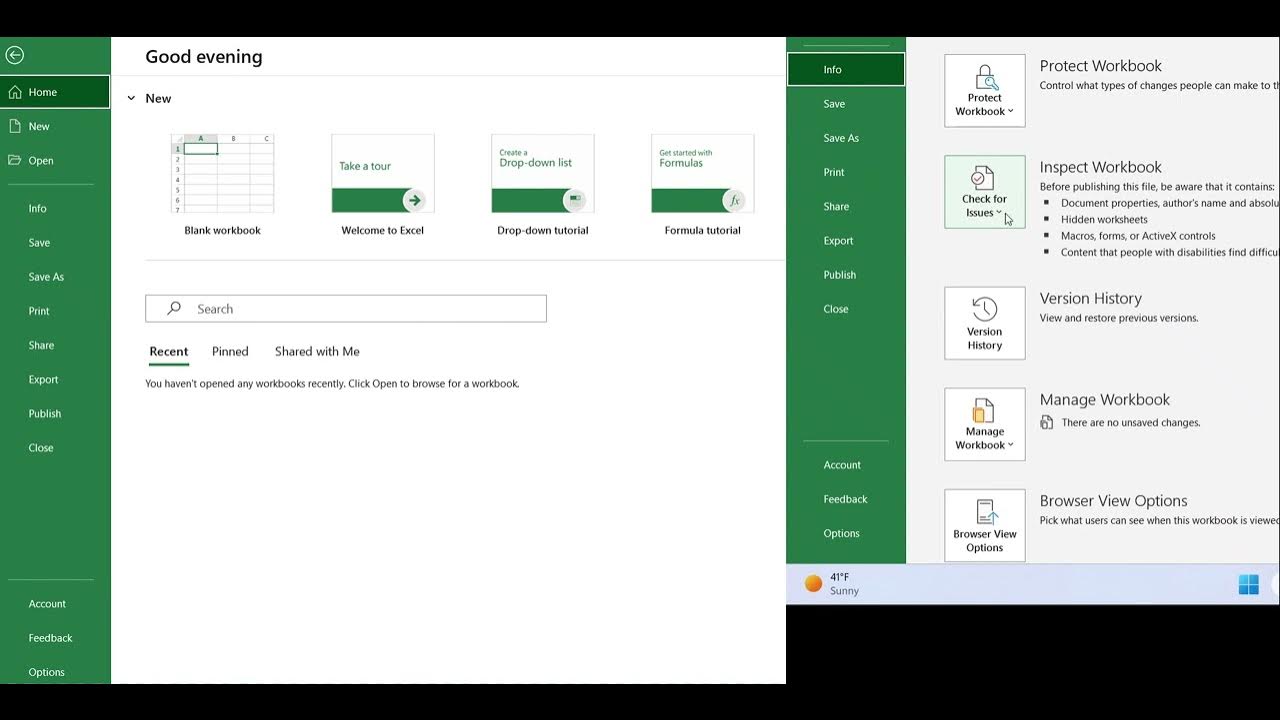The width and height of the screenshot is (1280, 720).
Task: Click the Open folder icon in left sidebar
Action: pos(15,160)
